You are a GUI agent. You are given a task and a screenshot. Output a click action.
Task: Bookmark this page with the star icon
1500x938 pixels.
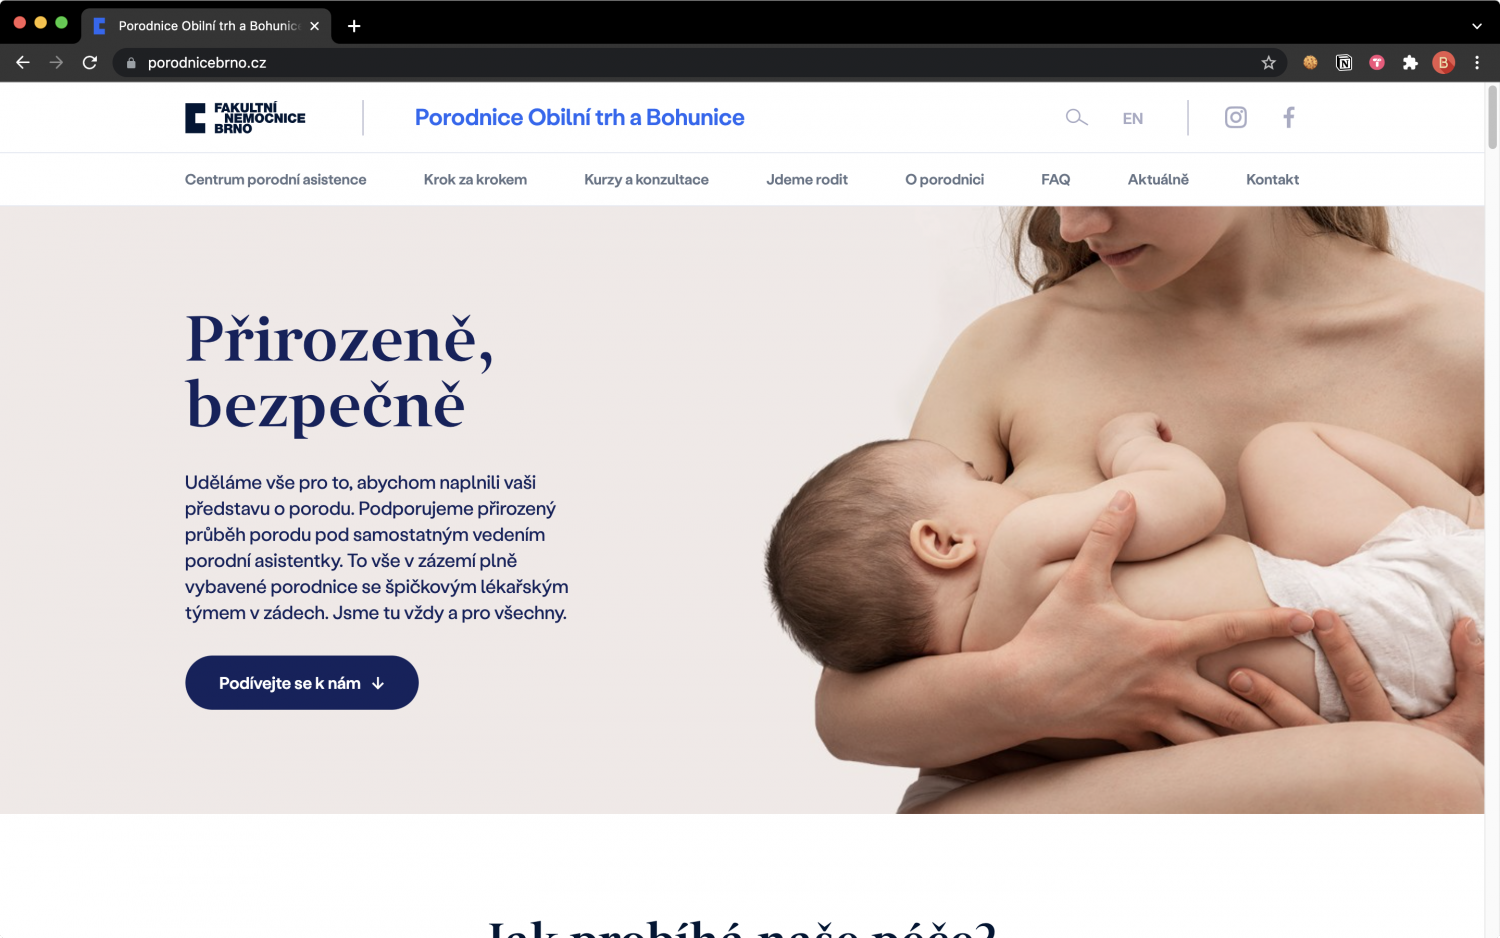(x=1269, y=63)
